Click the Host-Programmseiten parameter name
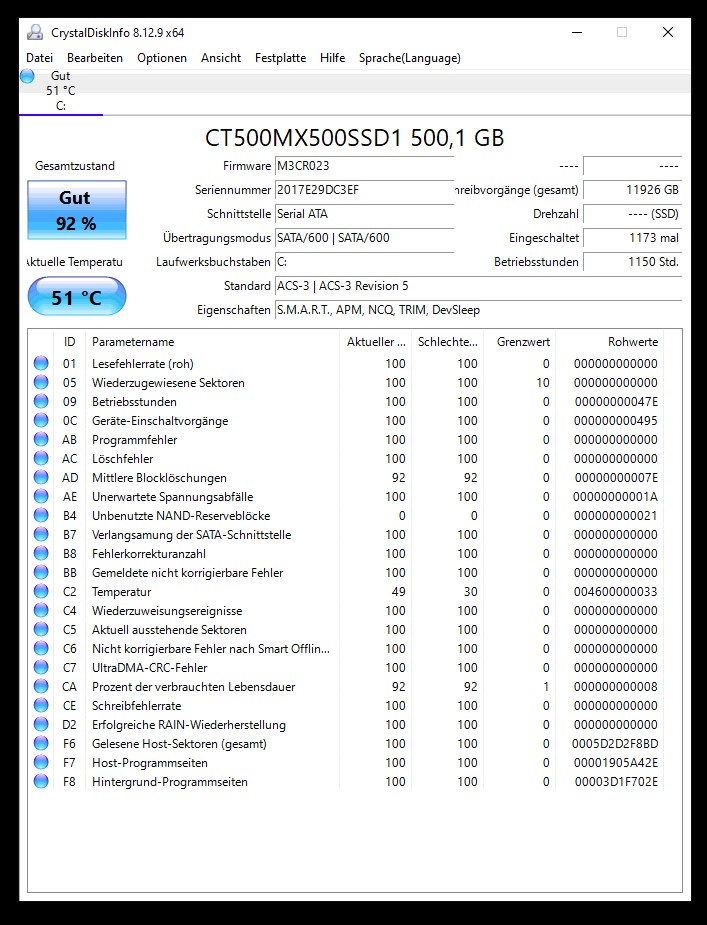Viewport: 707px width, 925px height. pos(150,763)
